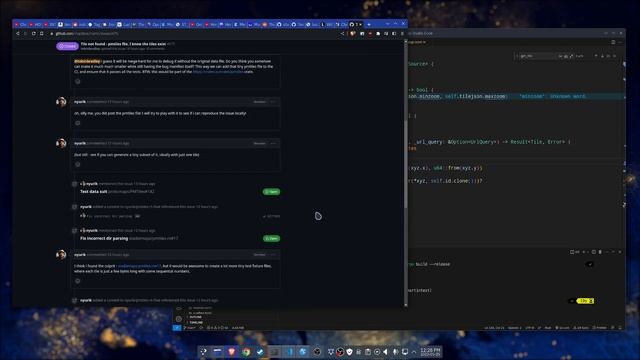Toggle VS Code editor layout icon top right

(613, 42)
